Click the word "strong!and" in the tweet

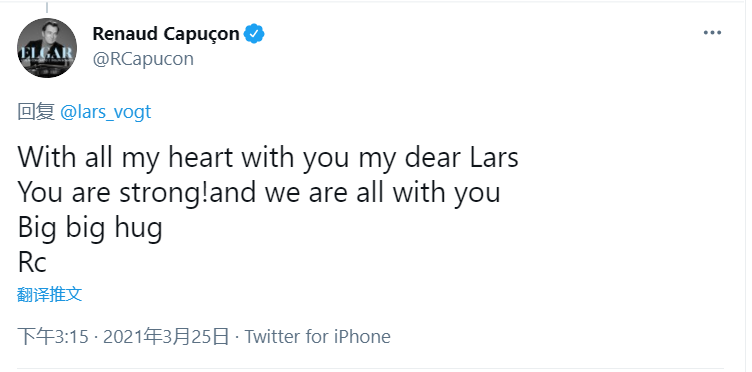coord(187,194)
